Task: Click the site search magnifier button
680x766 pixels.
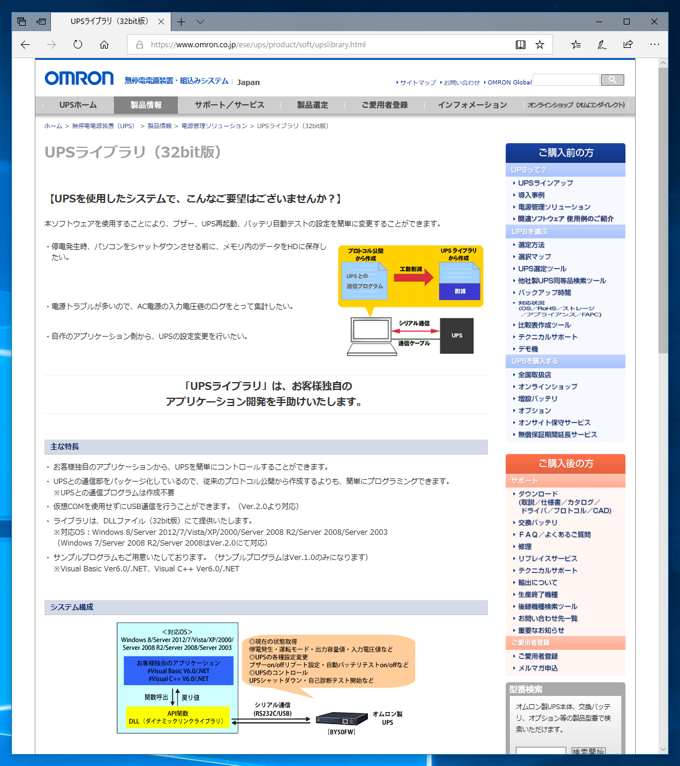Action: click(612, 80)
